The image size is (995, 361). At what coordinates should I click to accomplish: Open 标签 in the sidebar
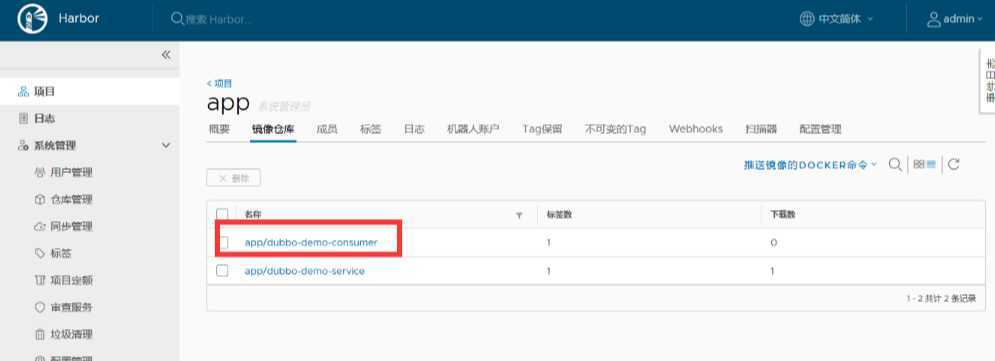61,253
